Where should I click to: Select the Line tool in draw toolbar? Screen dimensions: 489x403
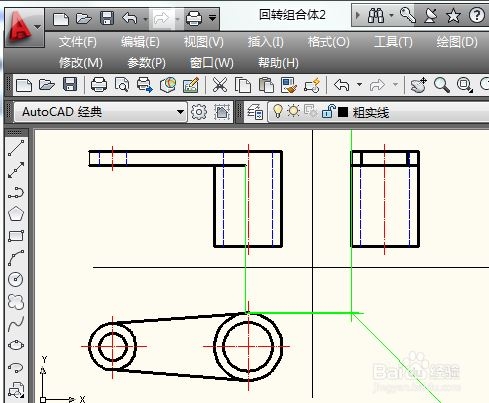point(16,148)
